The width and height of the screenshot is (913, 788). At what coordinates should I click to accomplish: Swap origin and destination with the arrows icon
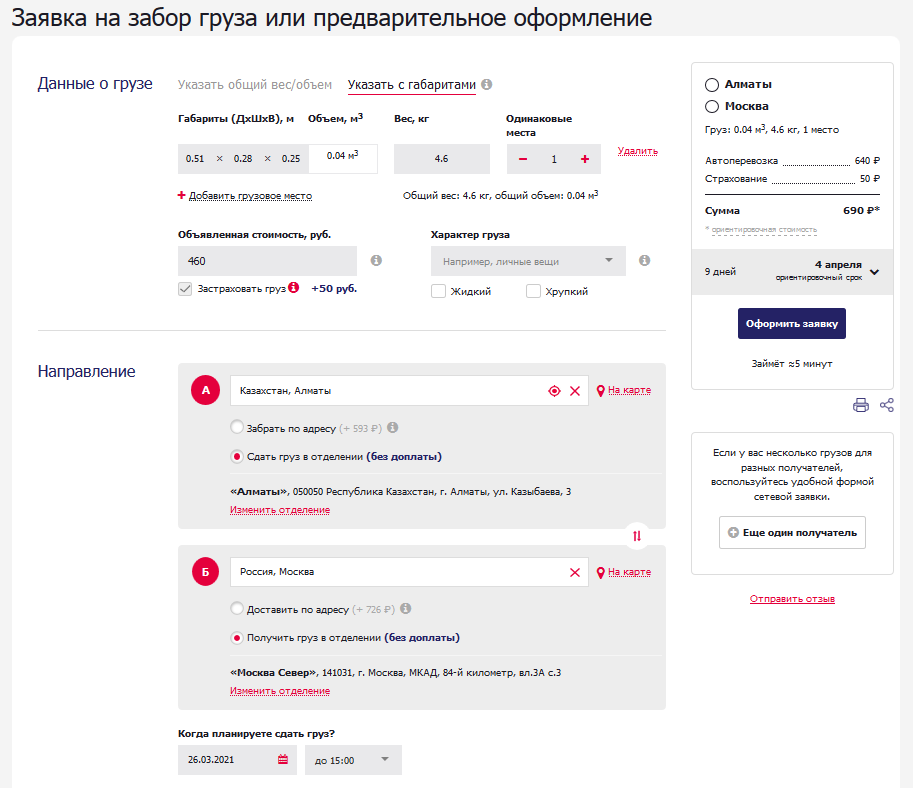[637, 536]
